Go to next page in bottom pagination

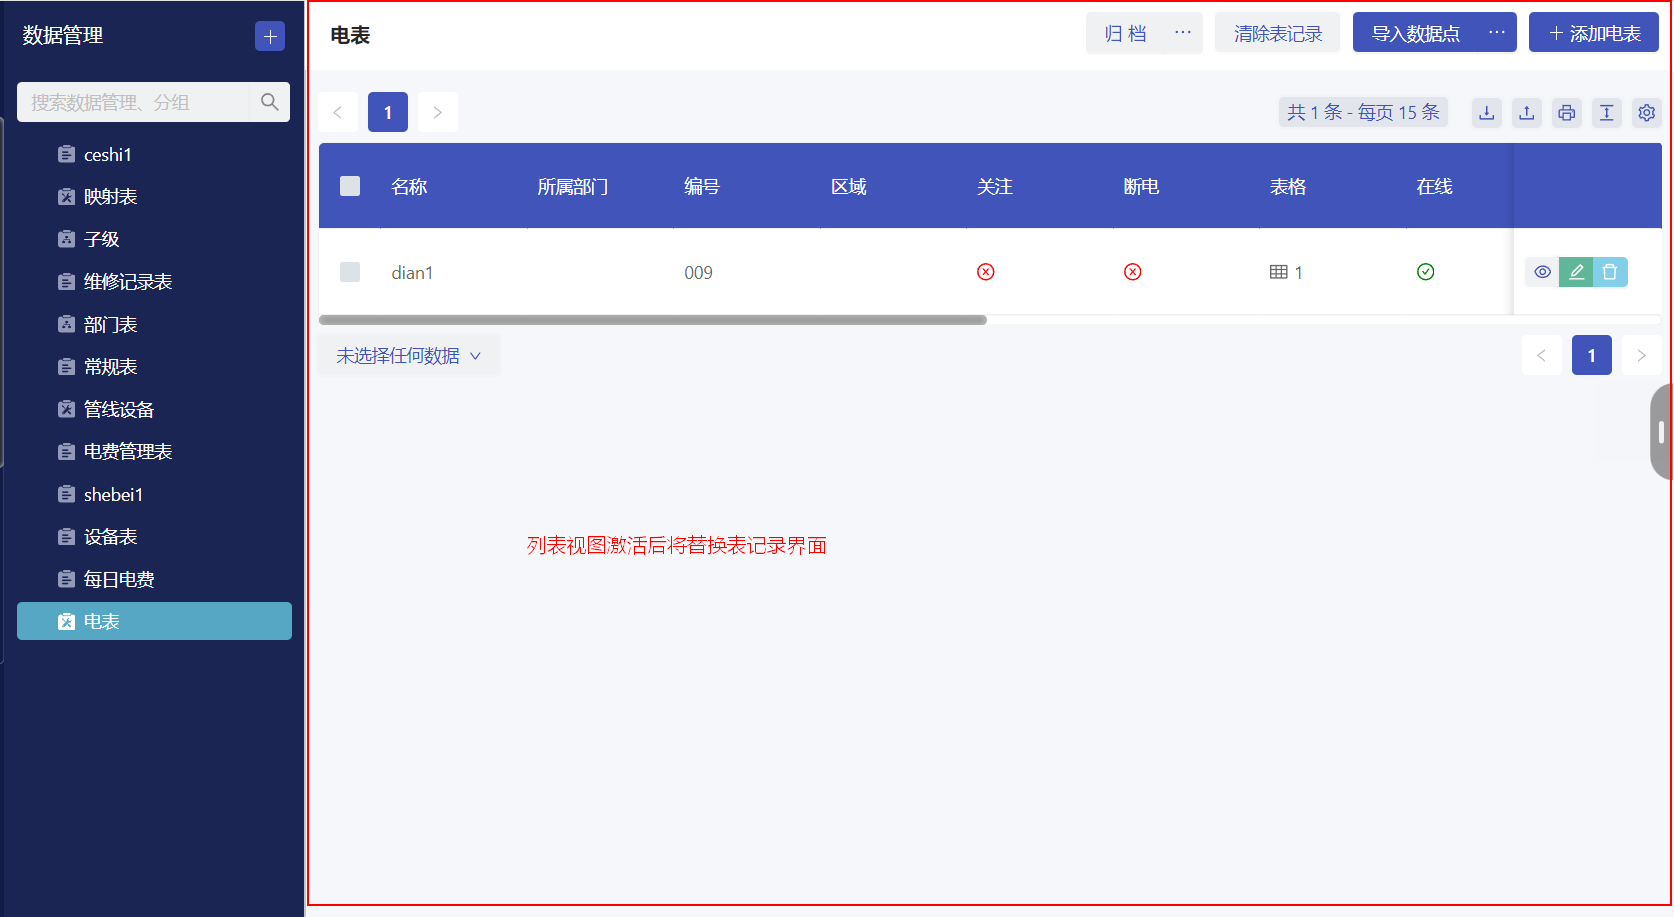coord(1641,355)
